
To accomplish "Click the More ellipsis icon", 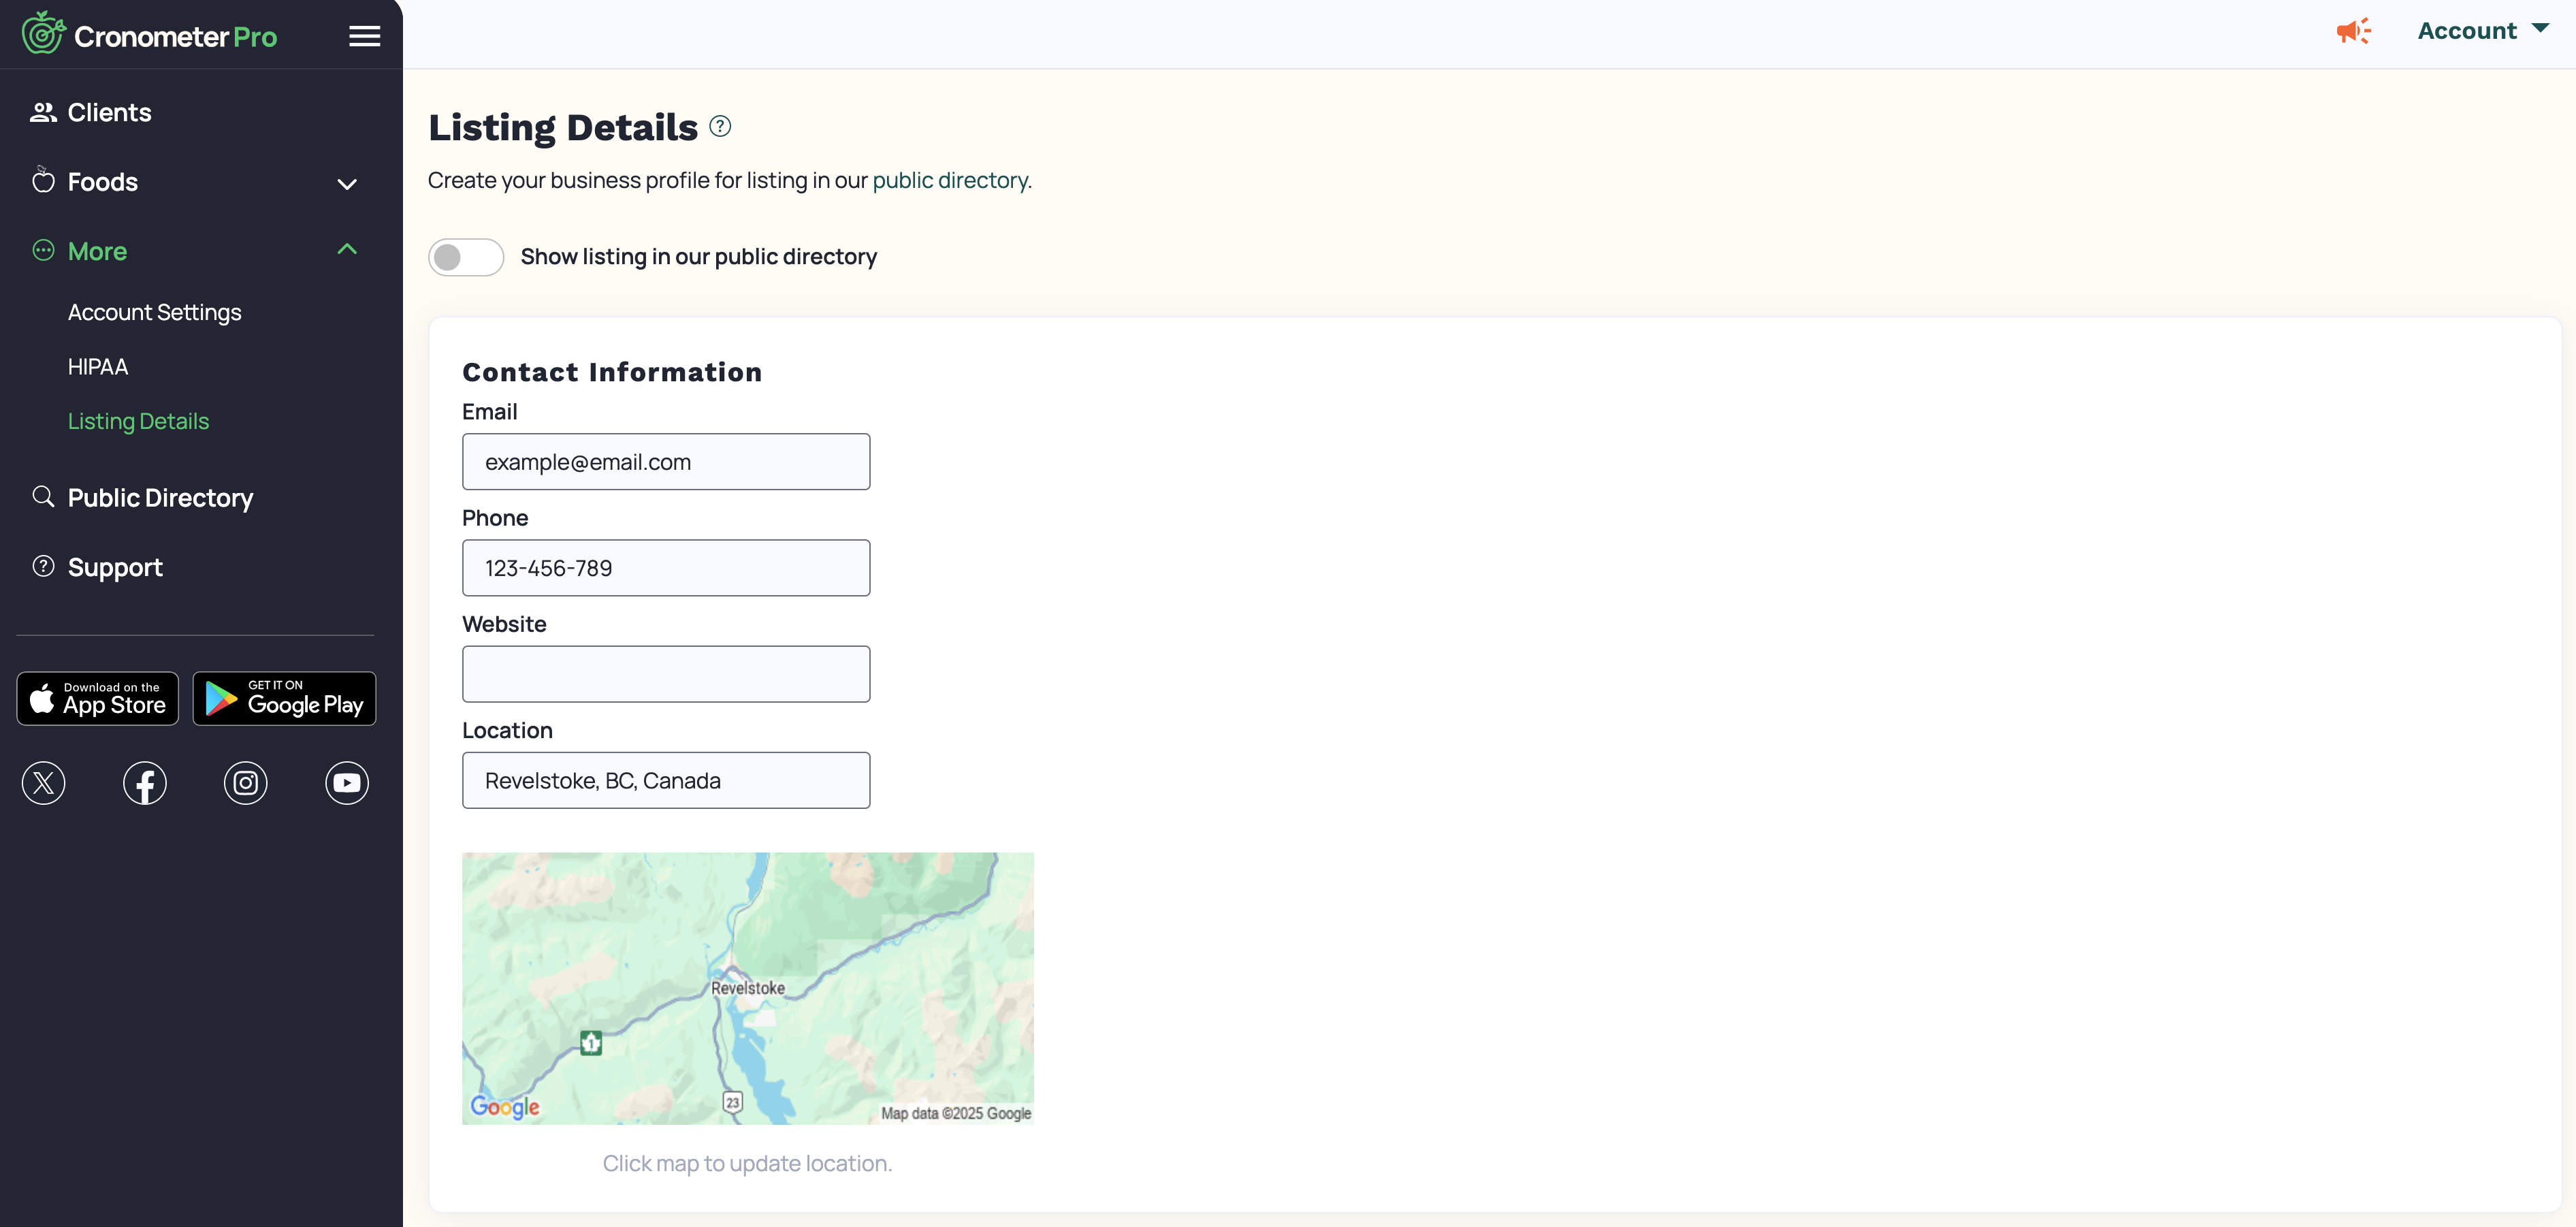I will (43, 250).
